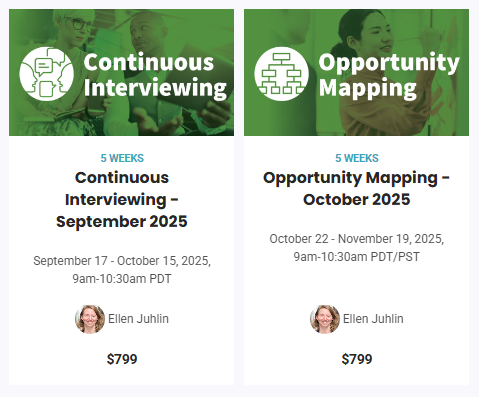Image resolution: width=479 pixels, height=397 pixels.
Task: Select Ellen Juhlin name in Continuous Interviewing card
Action: click(138, 319)
